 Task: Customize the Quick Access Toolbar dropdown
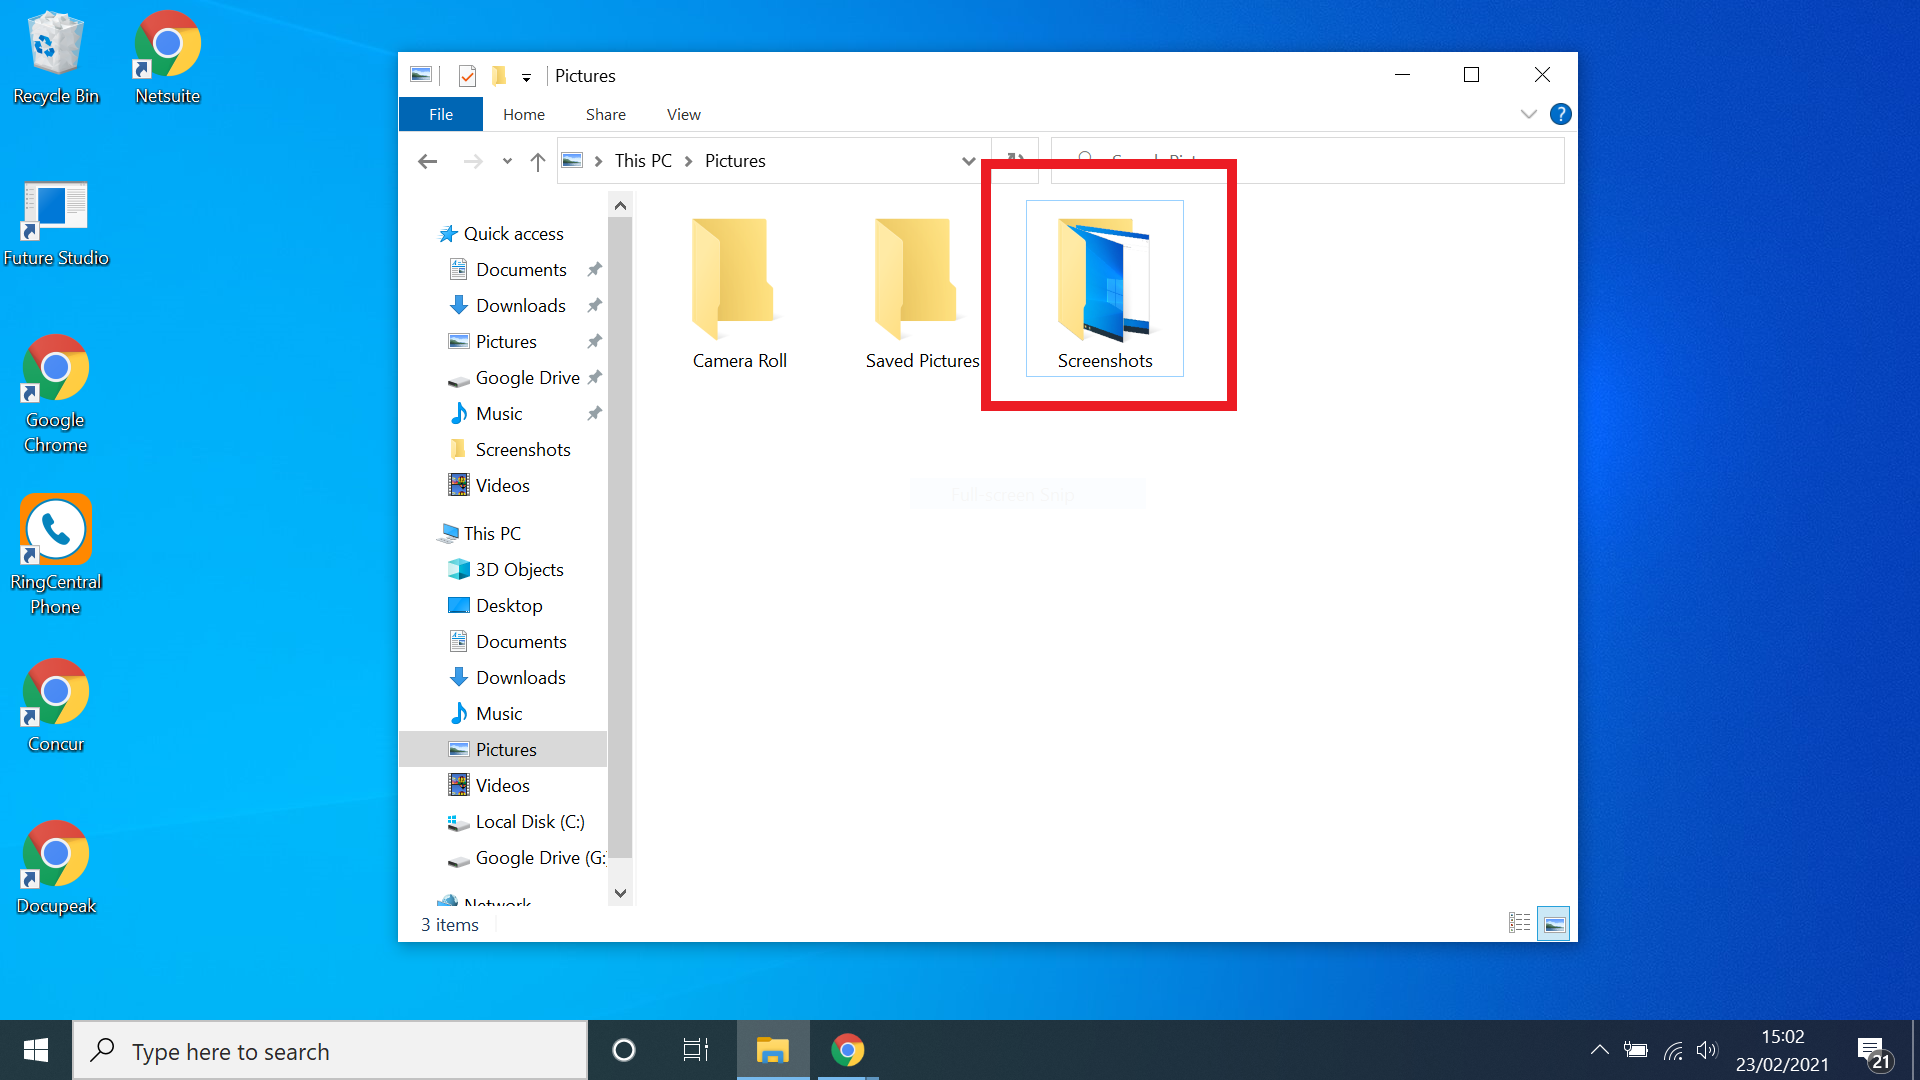click(x=527, y=76)
